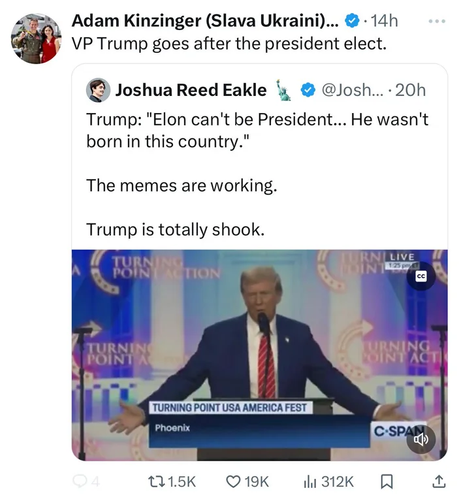The image size is (459, 501).
Task: Open Joshua Reed Eakle's avatar
Action: [x=98, y=90]
